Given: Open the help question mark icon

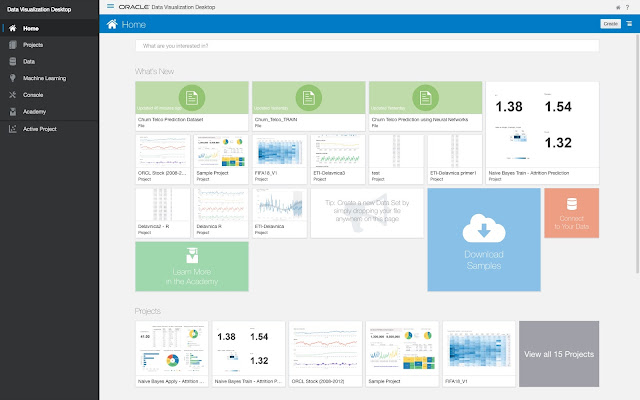Looking at the screenshot, I should pos(627,7).
